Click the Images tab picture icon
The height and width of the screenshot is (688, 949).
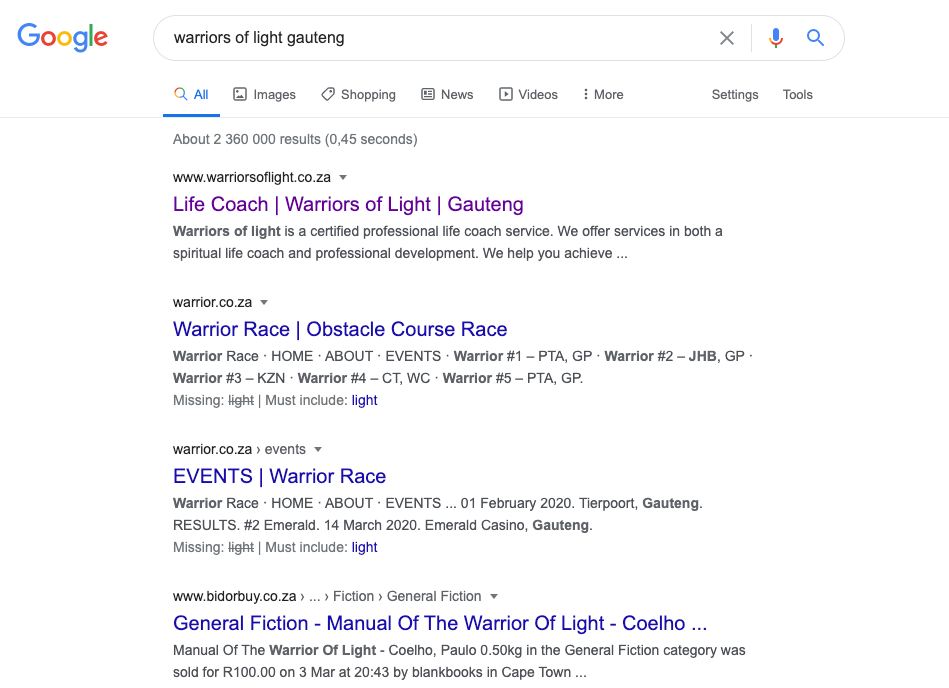240,94
